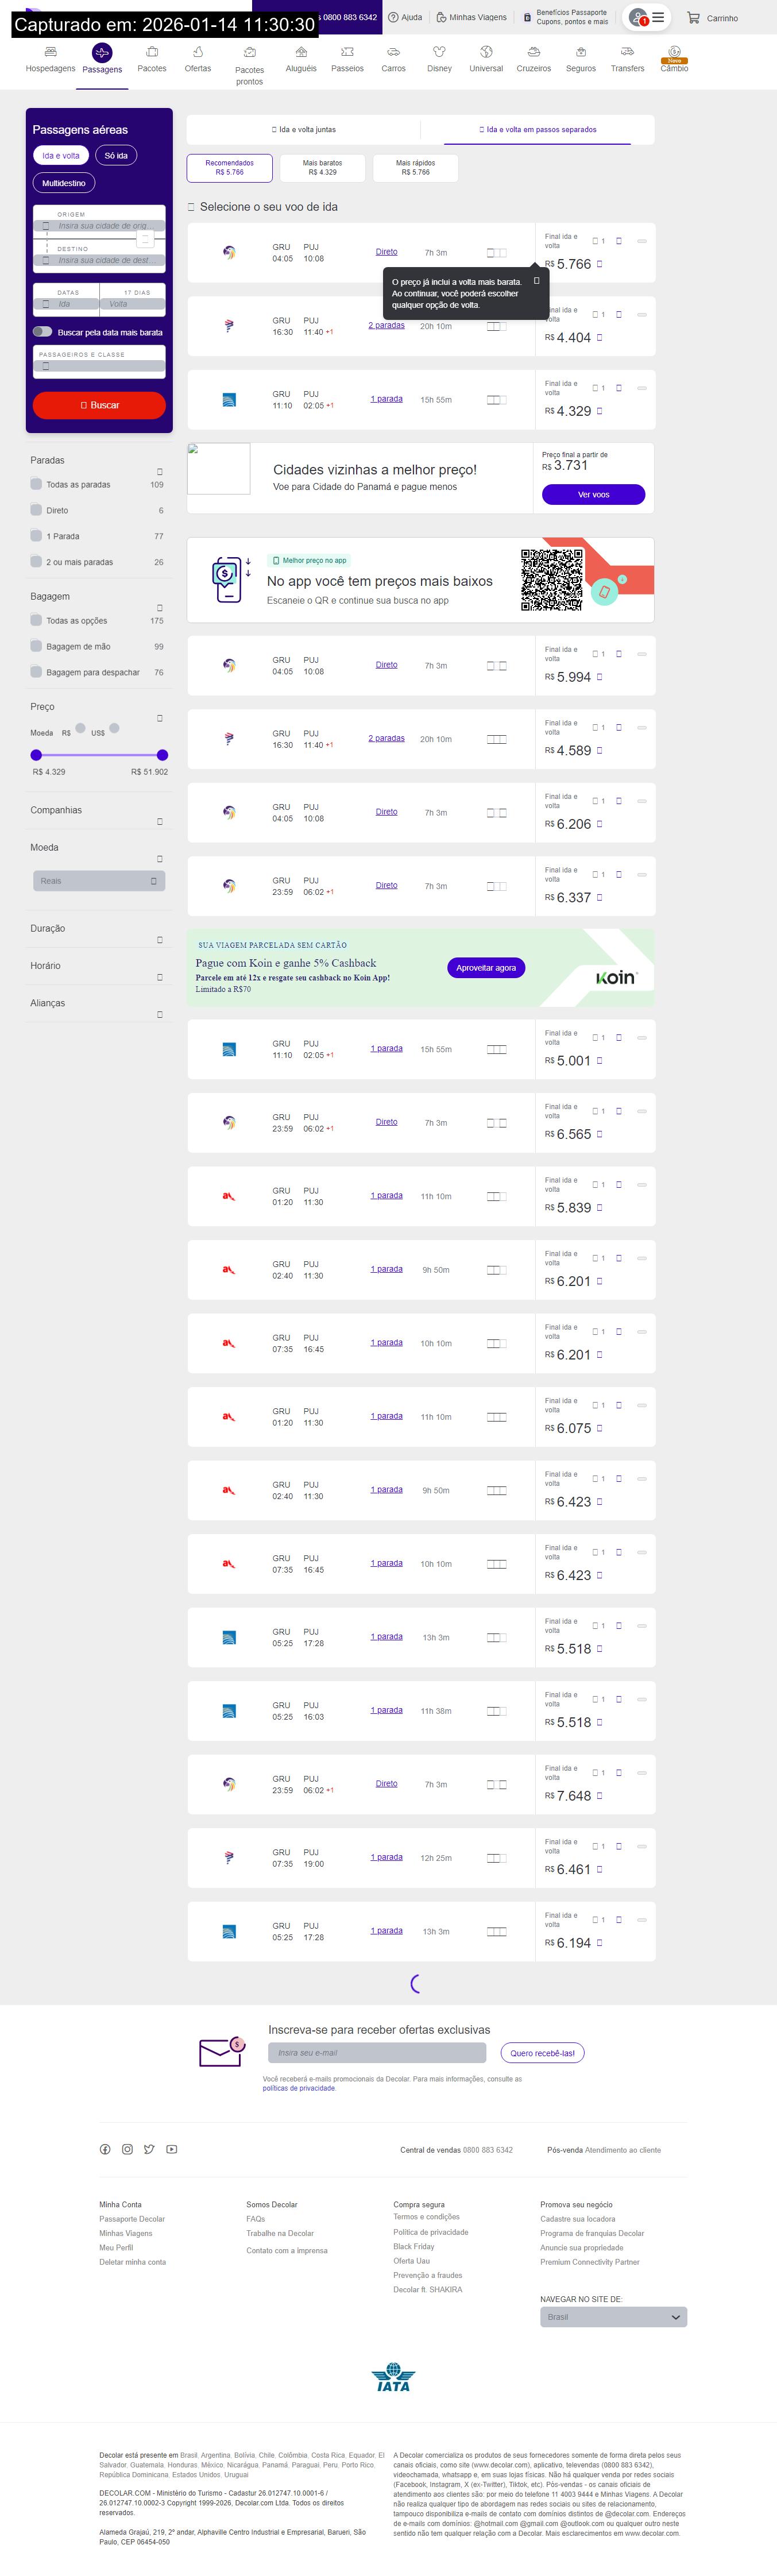Select the Disney mouse-ears icon
Image resolution: width=777 pixels, height=2576 pixels.
tap(439, 52)
